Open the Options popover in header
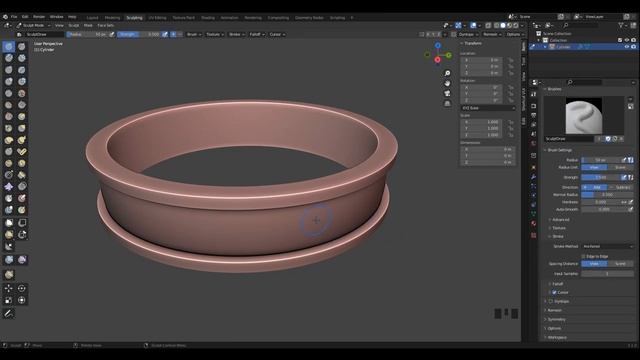Screen dimensions: 640x360 (x=515, y=35)
